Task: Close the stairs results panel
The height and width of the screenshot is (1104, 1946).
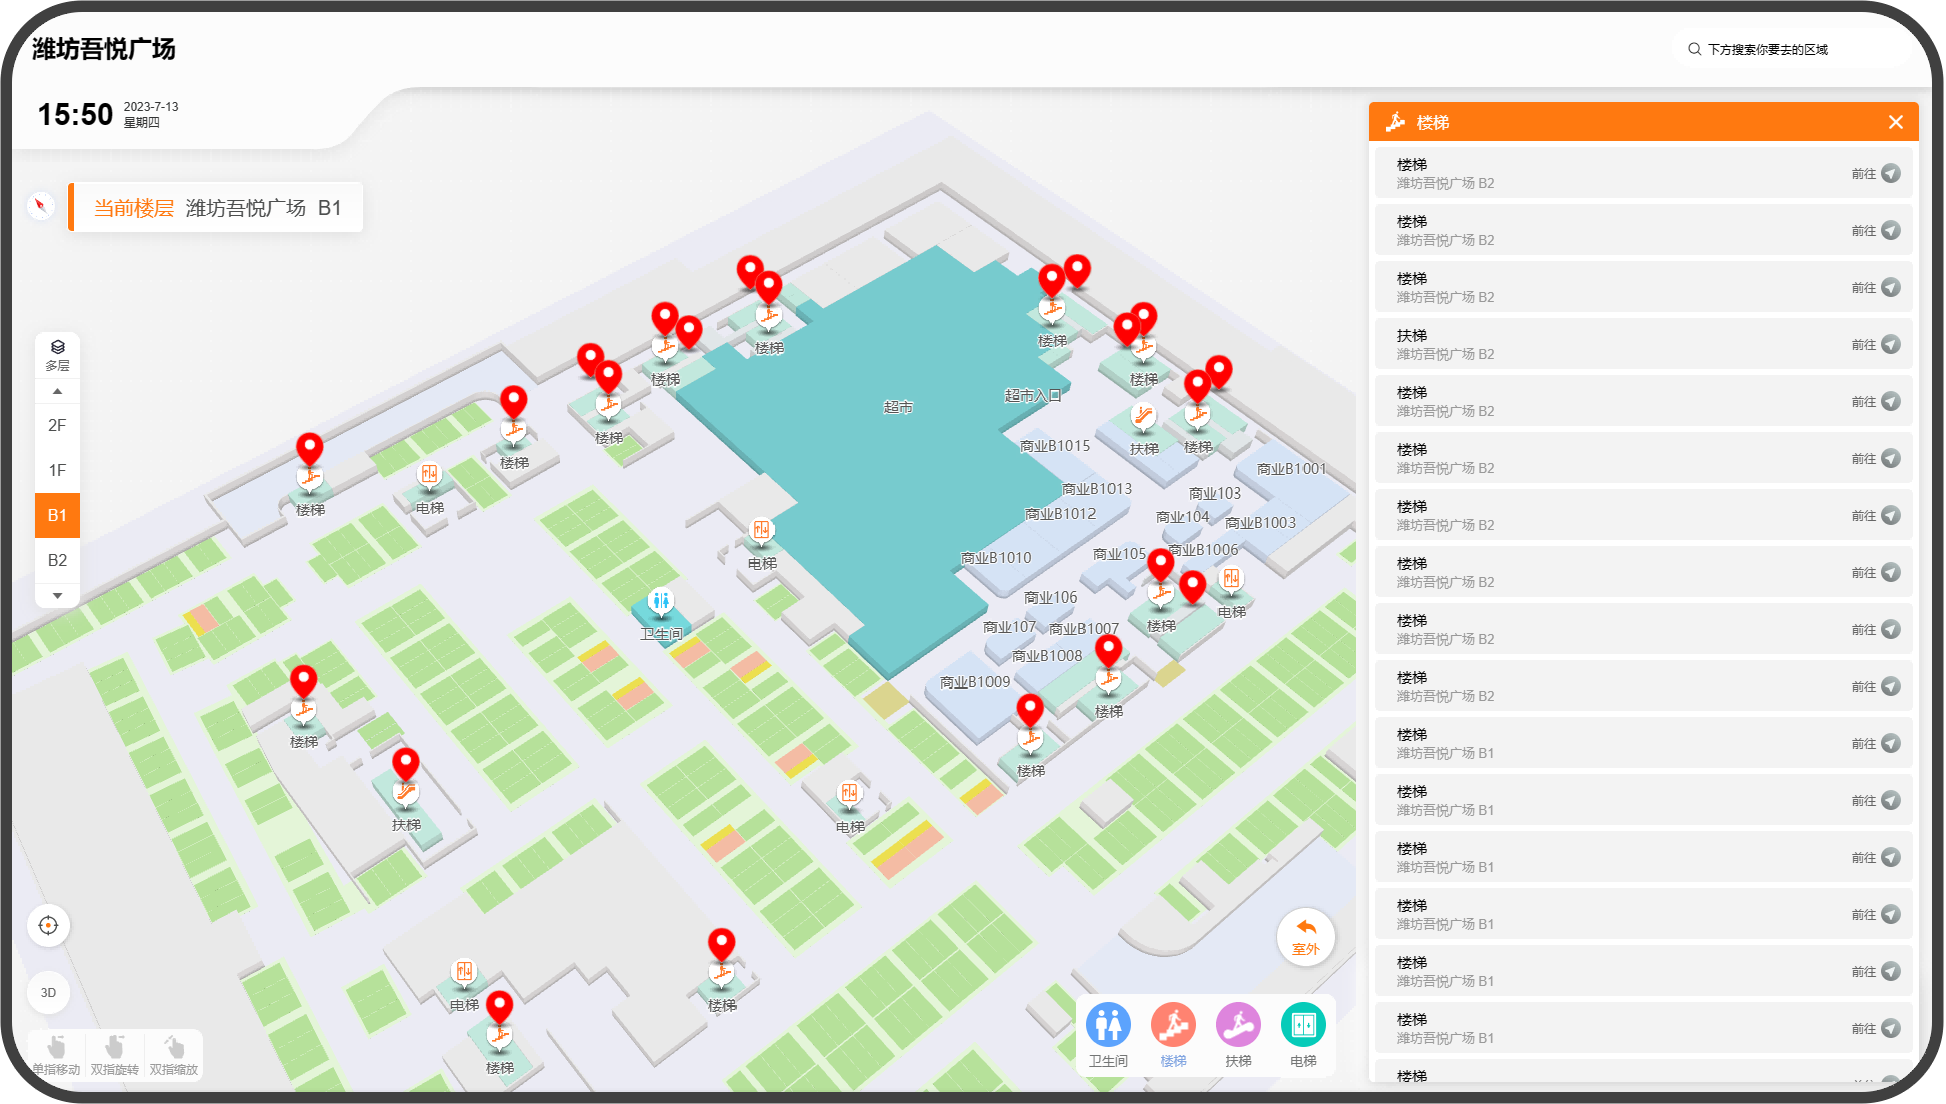Action: pyautogui.click(x=1895, y=122)
